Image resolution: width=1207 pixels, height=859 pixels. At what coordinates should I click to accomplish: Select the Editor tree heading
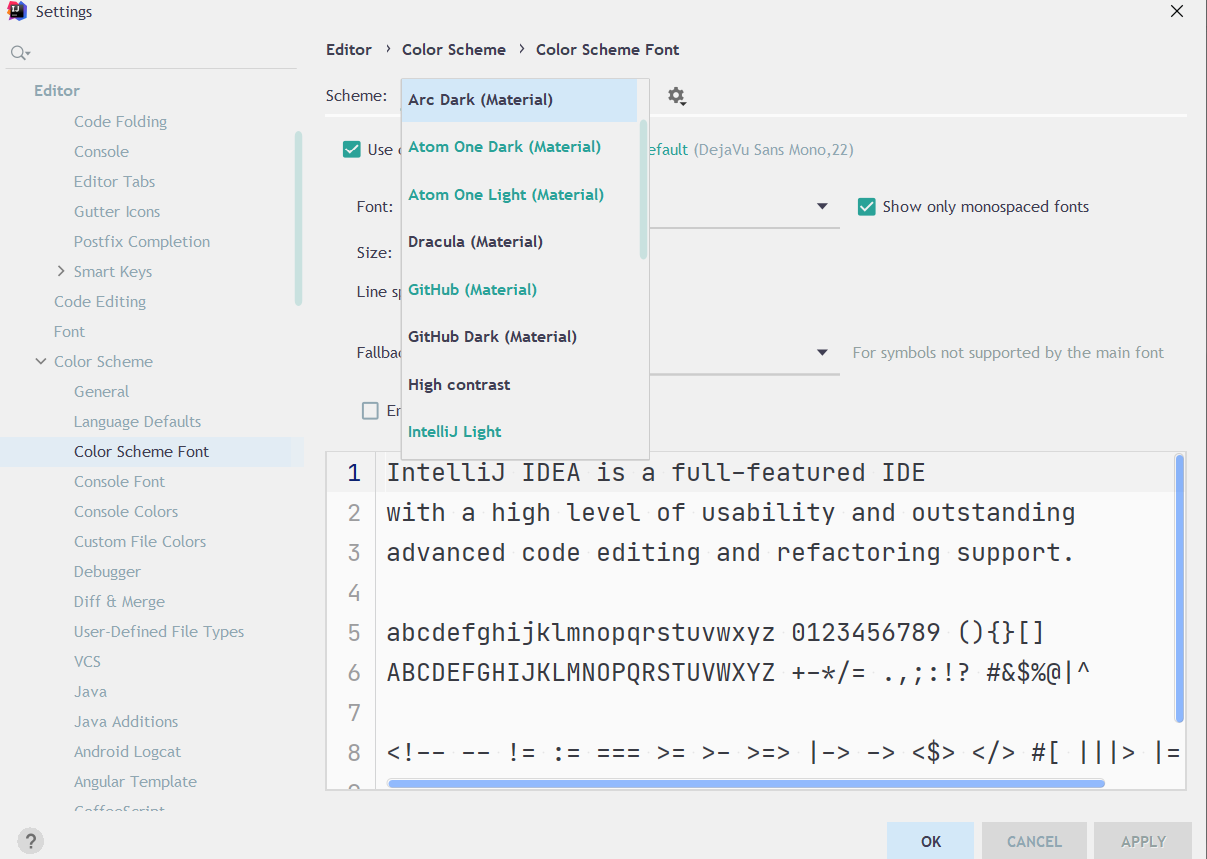click(57, 91)
